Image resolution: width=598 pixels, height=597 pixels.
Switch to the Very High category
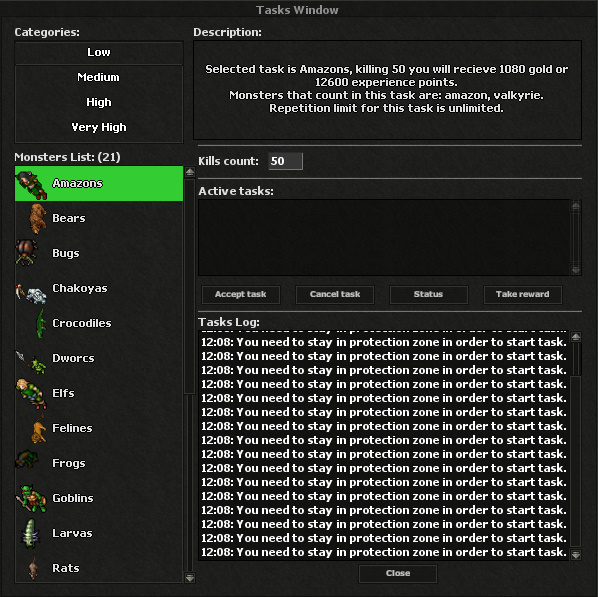point(99,127)
